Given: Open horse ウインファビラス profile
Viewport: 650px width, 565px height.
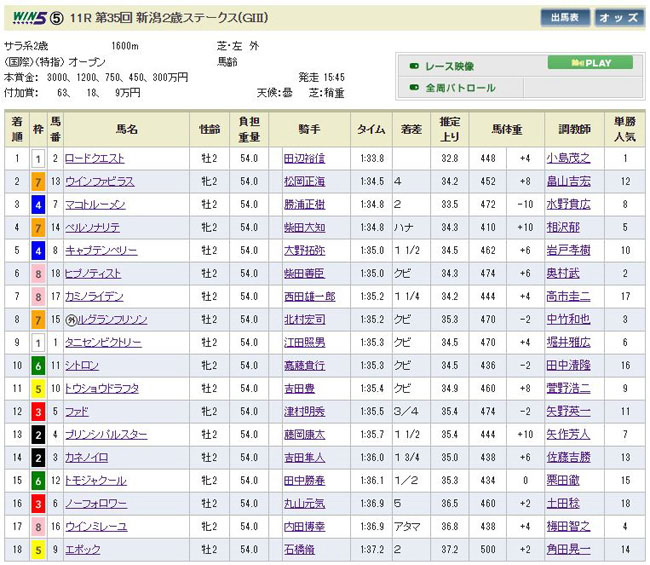Looking at the screenshot, I should pos(99,181).
